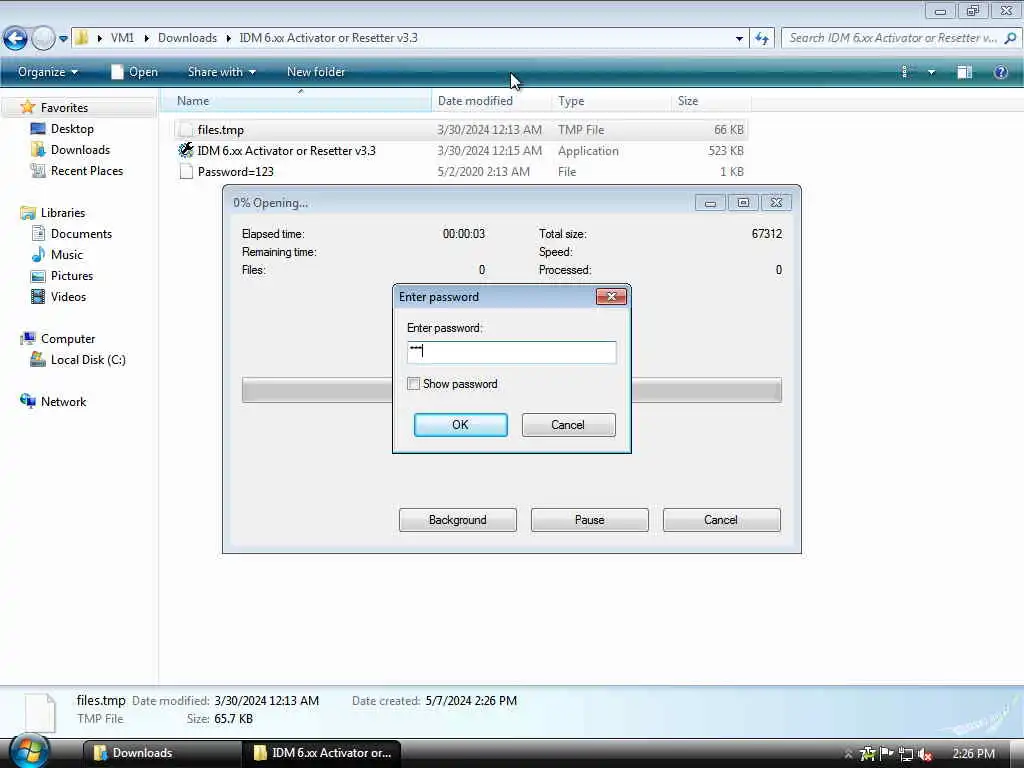
Task: Select Favorites in the navigation pane
Action: point(64,108)
